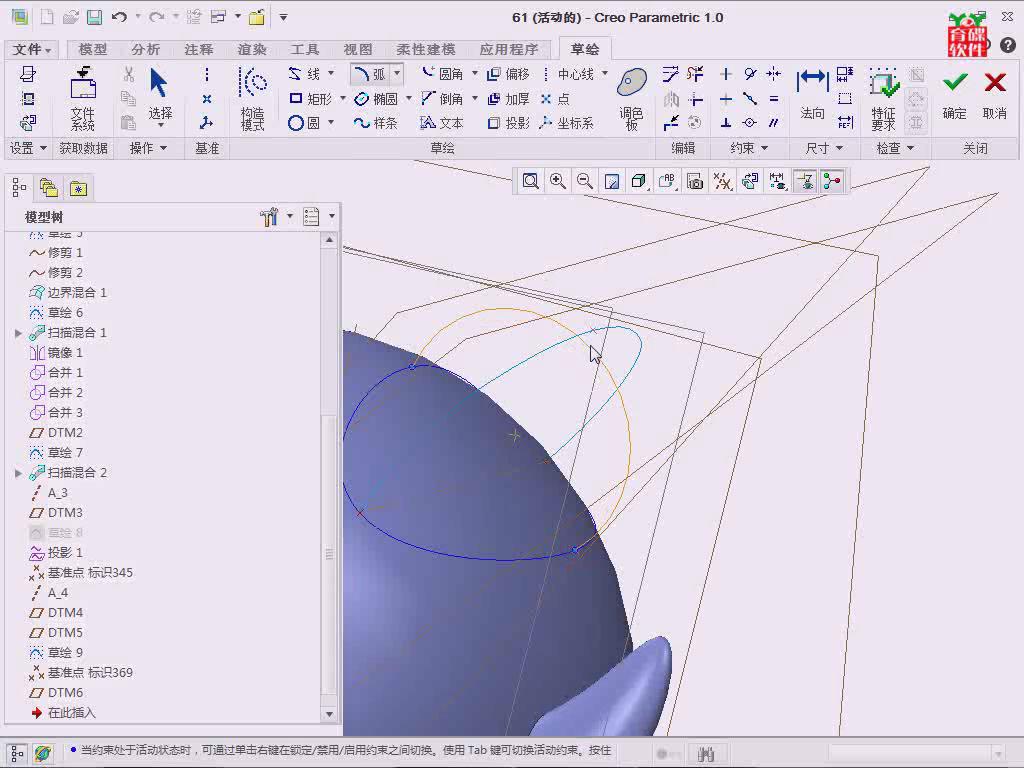The image size is (1024, 768).
Task: Select the Spline (样条) tool
Action: 376,123
